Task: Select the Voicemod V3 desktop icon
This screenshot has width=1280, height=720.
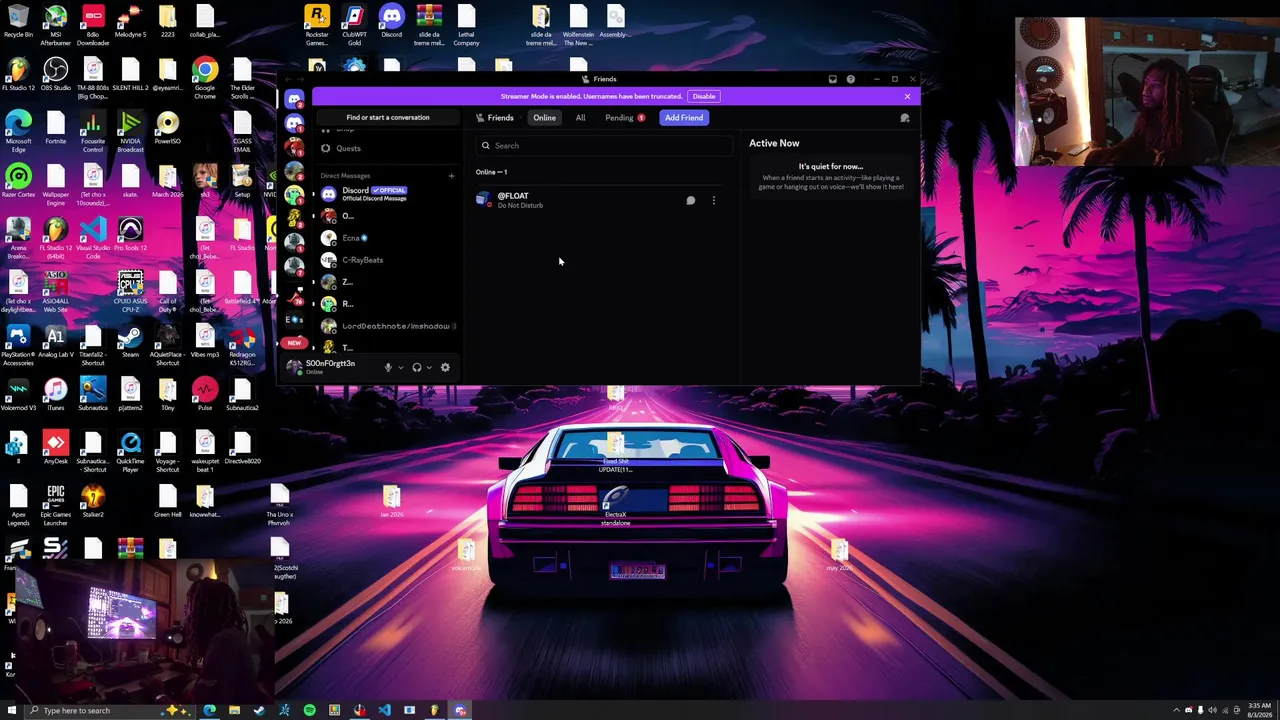Action: click(x=18, y=395)
